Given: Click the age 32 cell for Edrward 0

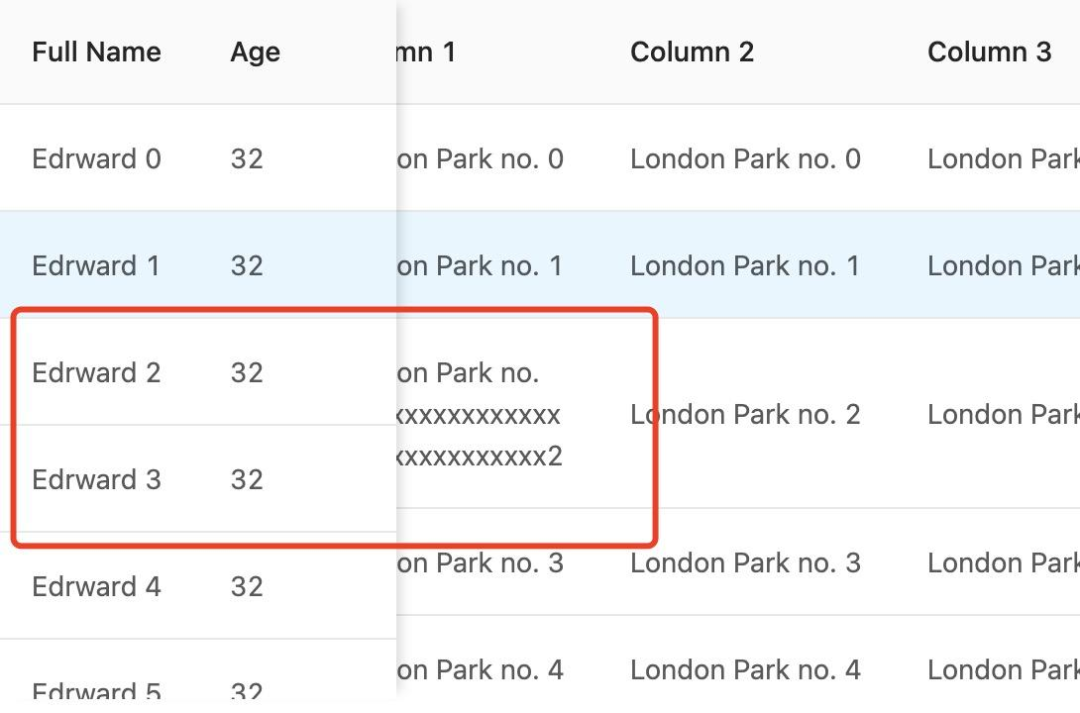Looking at the screenshot, I should [247, 159].
